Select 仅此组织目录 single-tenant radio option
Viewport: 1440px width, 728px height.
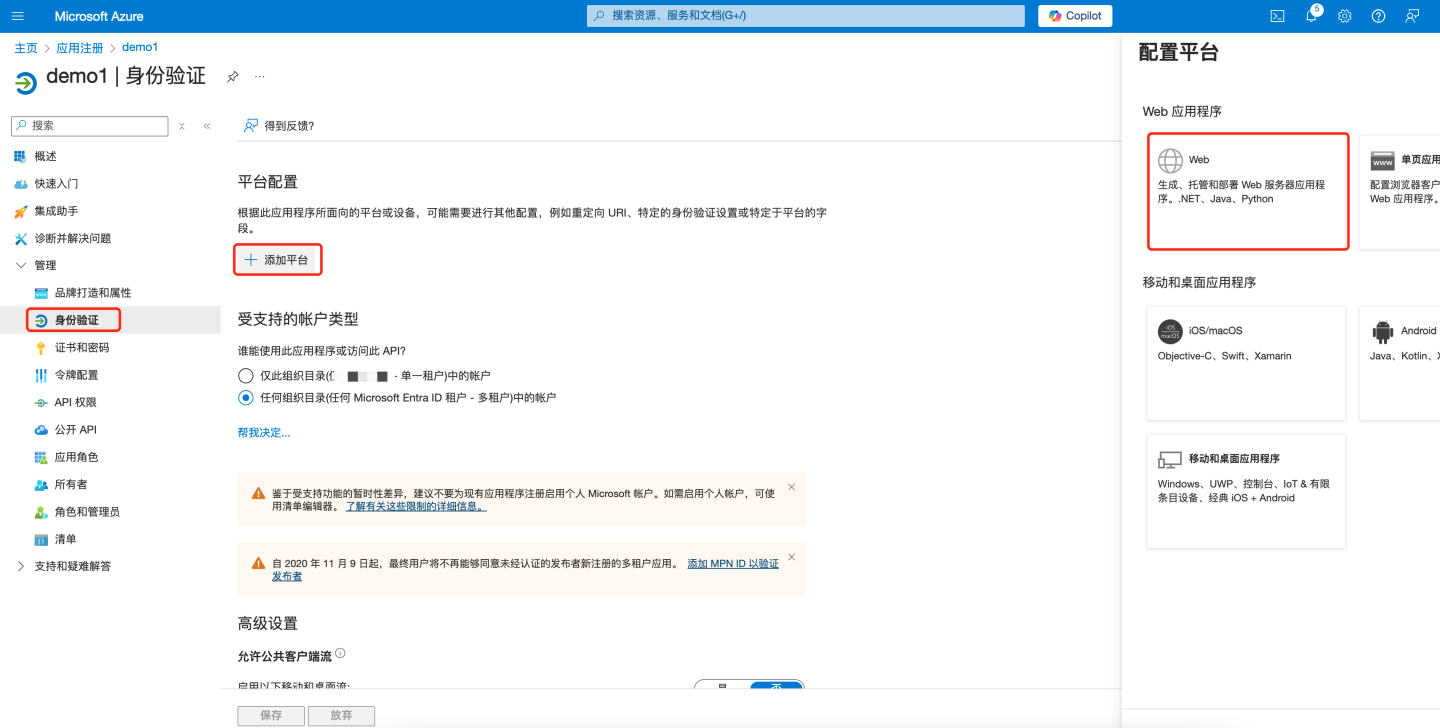click(x=246, y=376)
